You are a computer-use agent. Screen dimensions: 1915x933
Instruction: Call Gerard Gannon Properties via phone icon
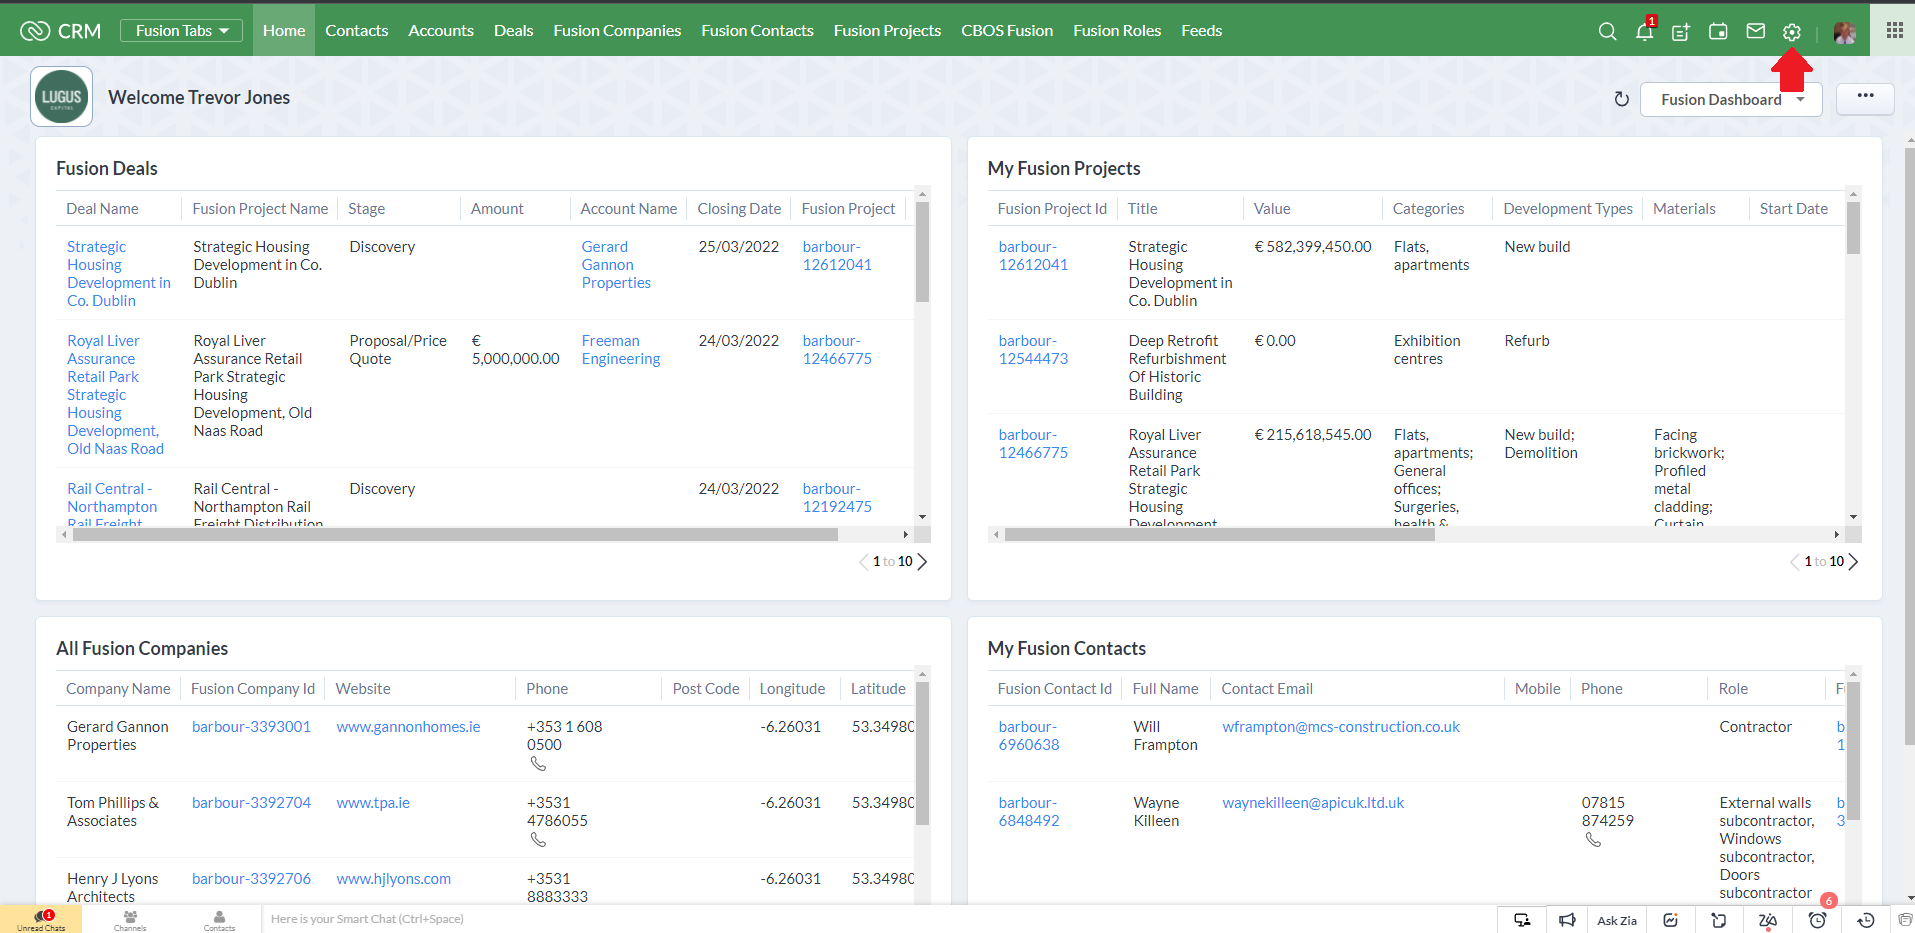(538, 764)
